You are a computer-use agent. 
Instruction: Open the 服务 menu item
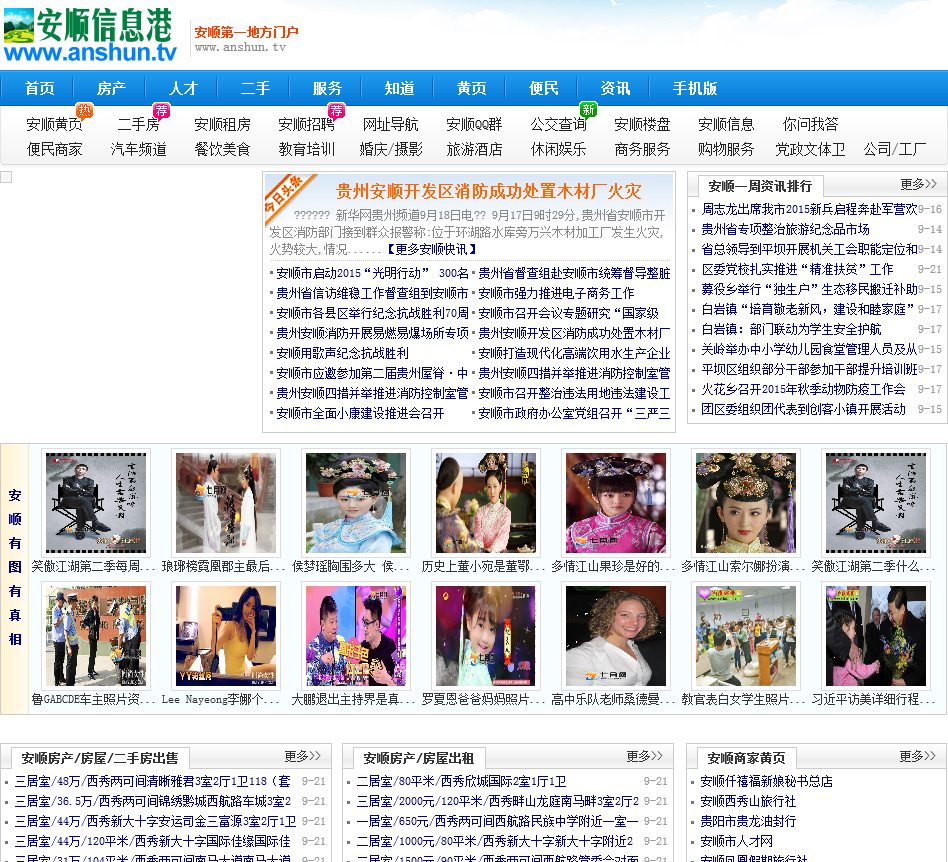(328, 88)
